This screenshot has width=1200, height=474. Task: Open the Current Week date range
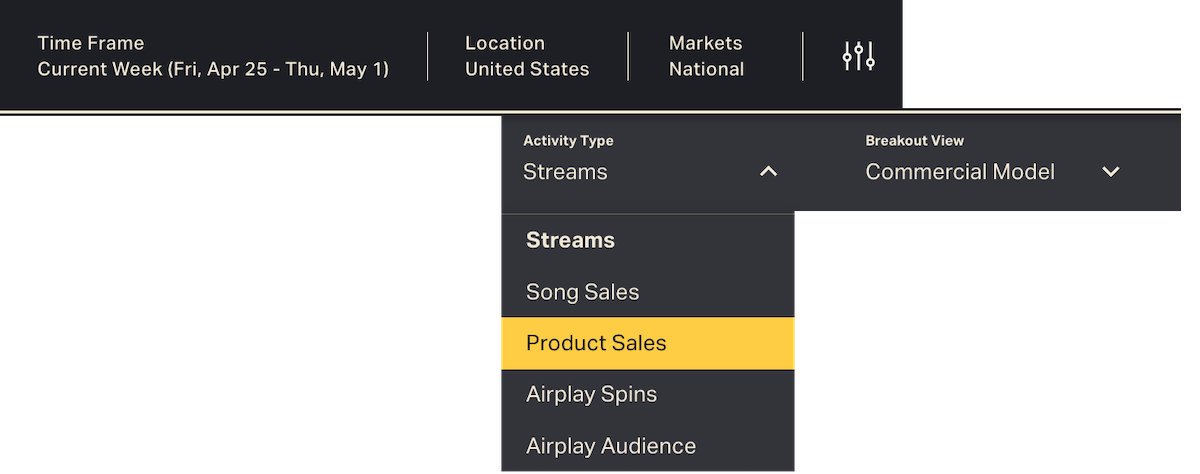213,69
